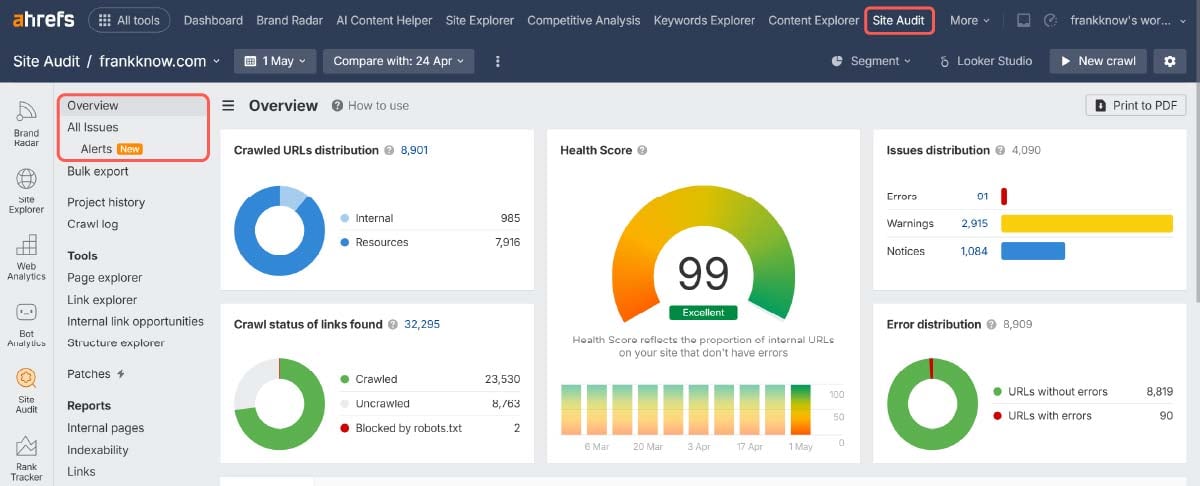Open Dashboard in top navigation
The width and height of the screenshot is (1200, 486).
pos(213,20)
